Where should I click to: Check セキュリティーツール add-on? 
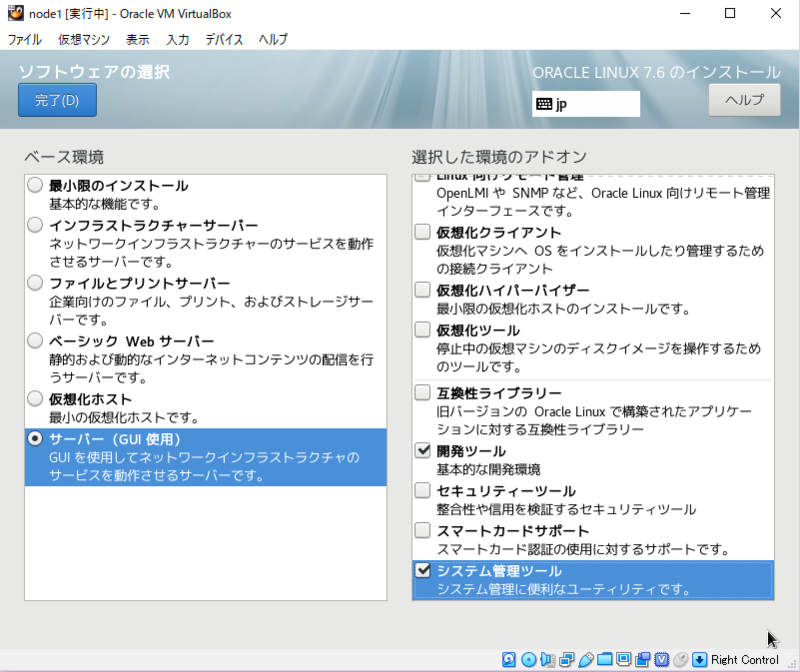pyautogui.click(x=422, y=490)
